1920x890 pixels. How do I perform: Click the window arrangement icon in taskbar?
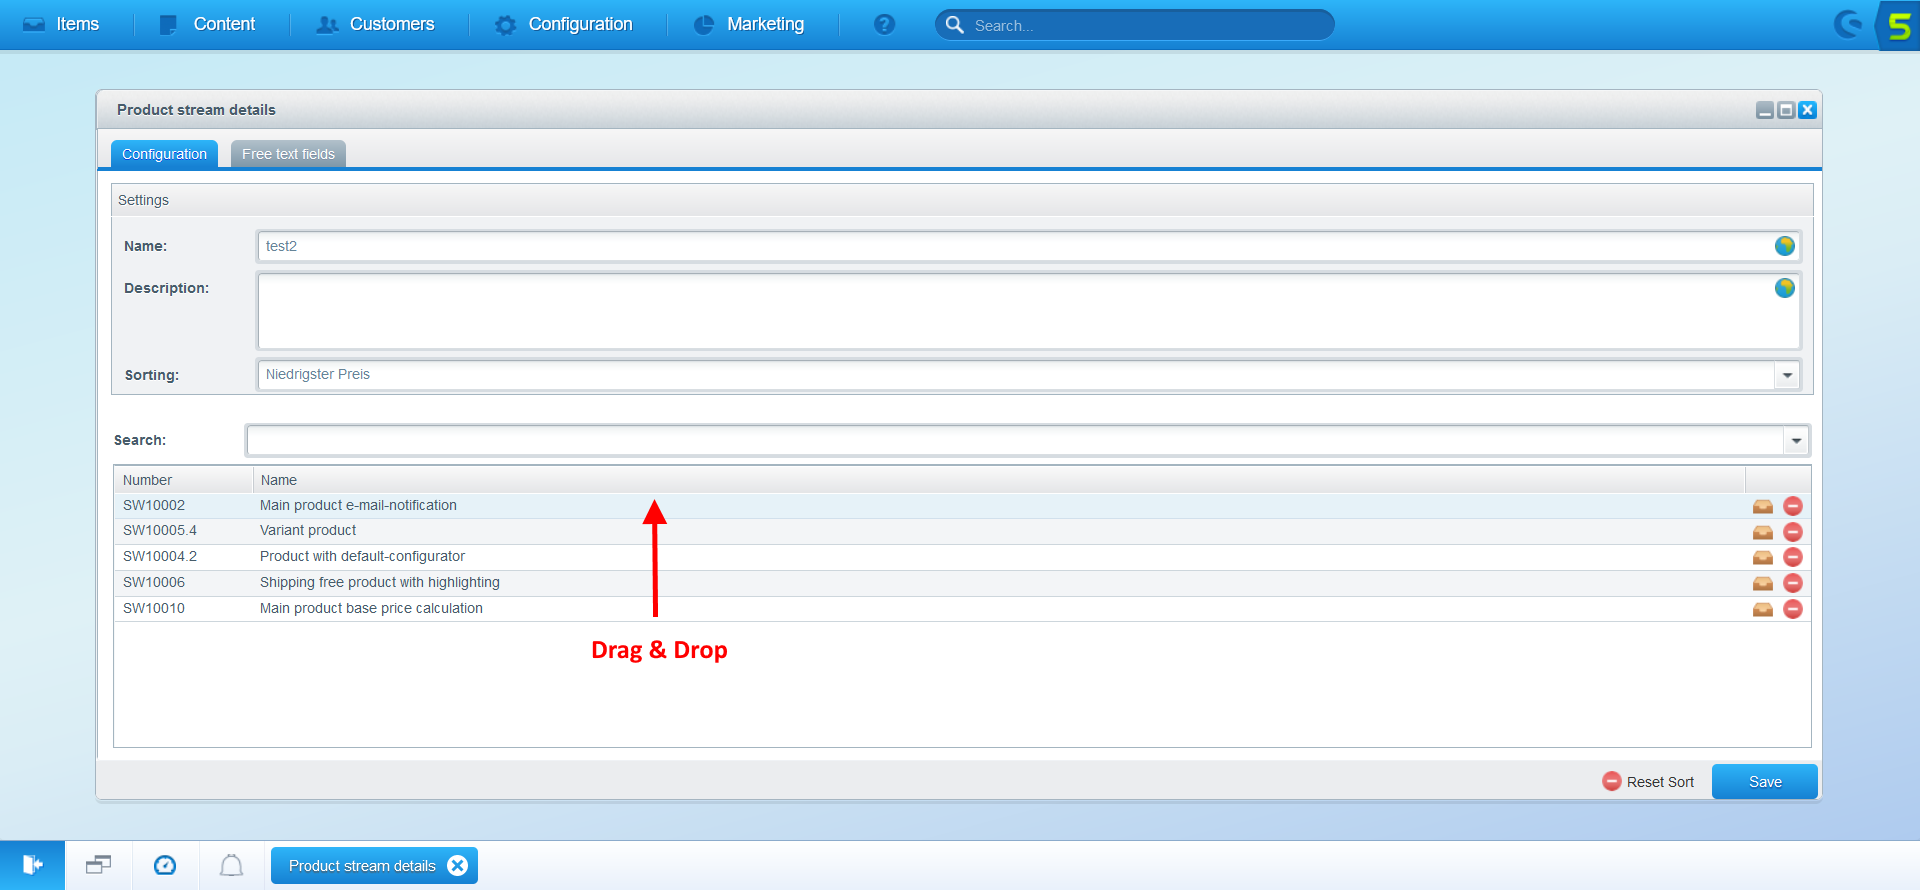(x=98, y=865)
